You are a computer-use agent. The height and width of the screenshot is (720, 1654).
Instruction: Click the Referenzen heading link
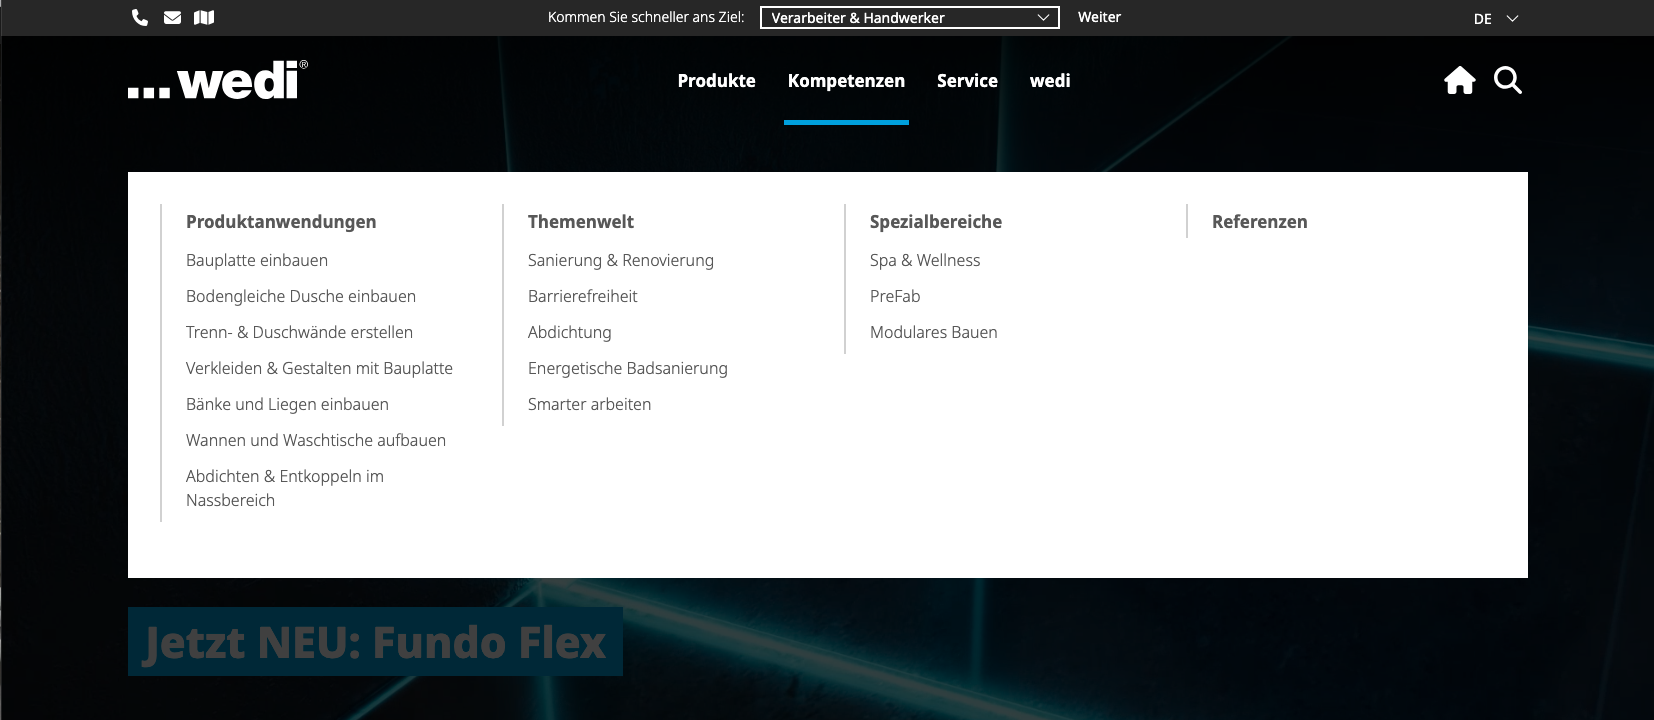click(1259, 222)
